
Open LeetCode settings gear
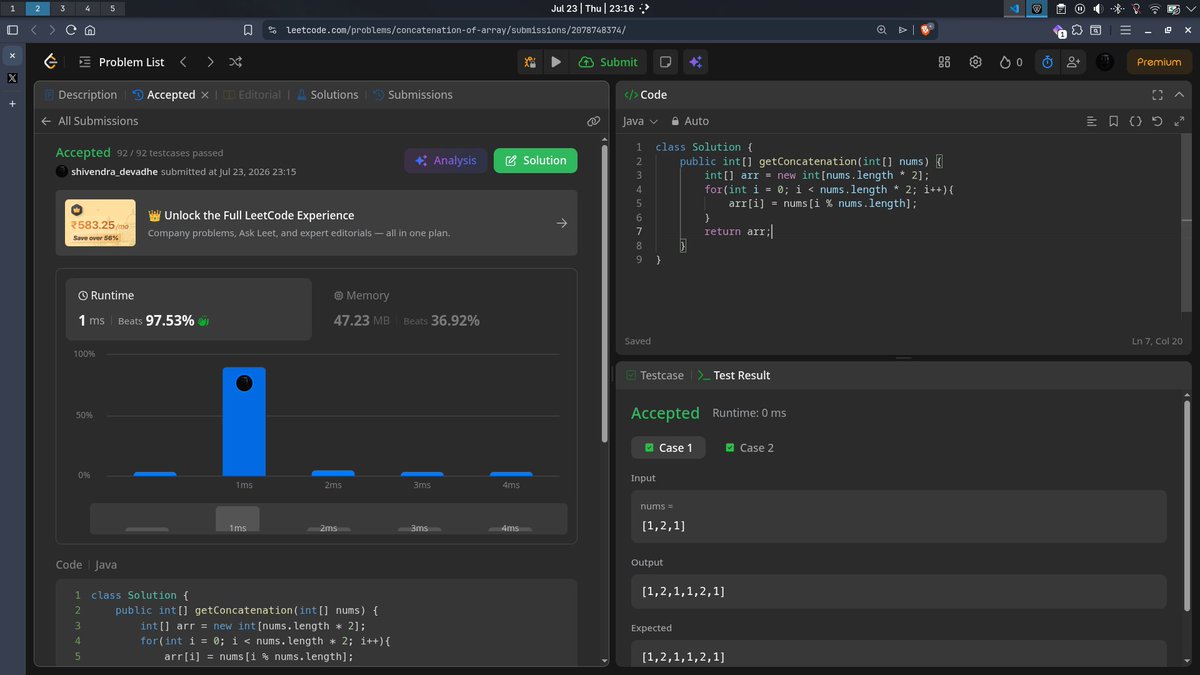click(x=976, y=62)
